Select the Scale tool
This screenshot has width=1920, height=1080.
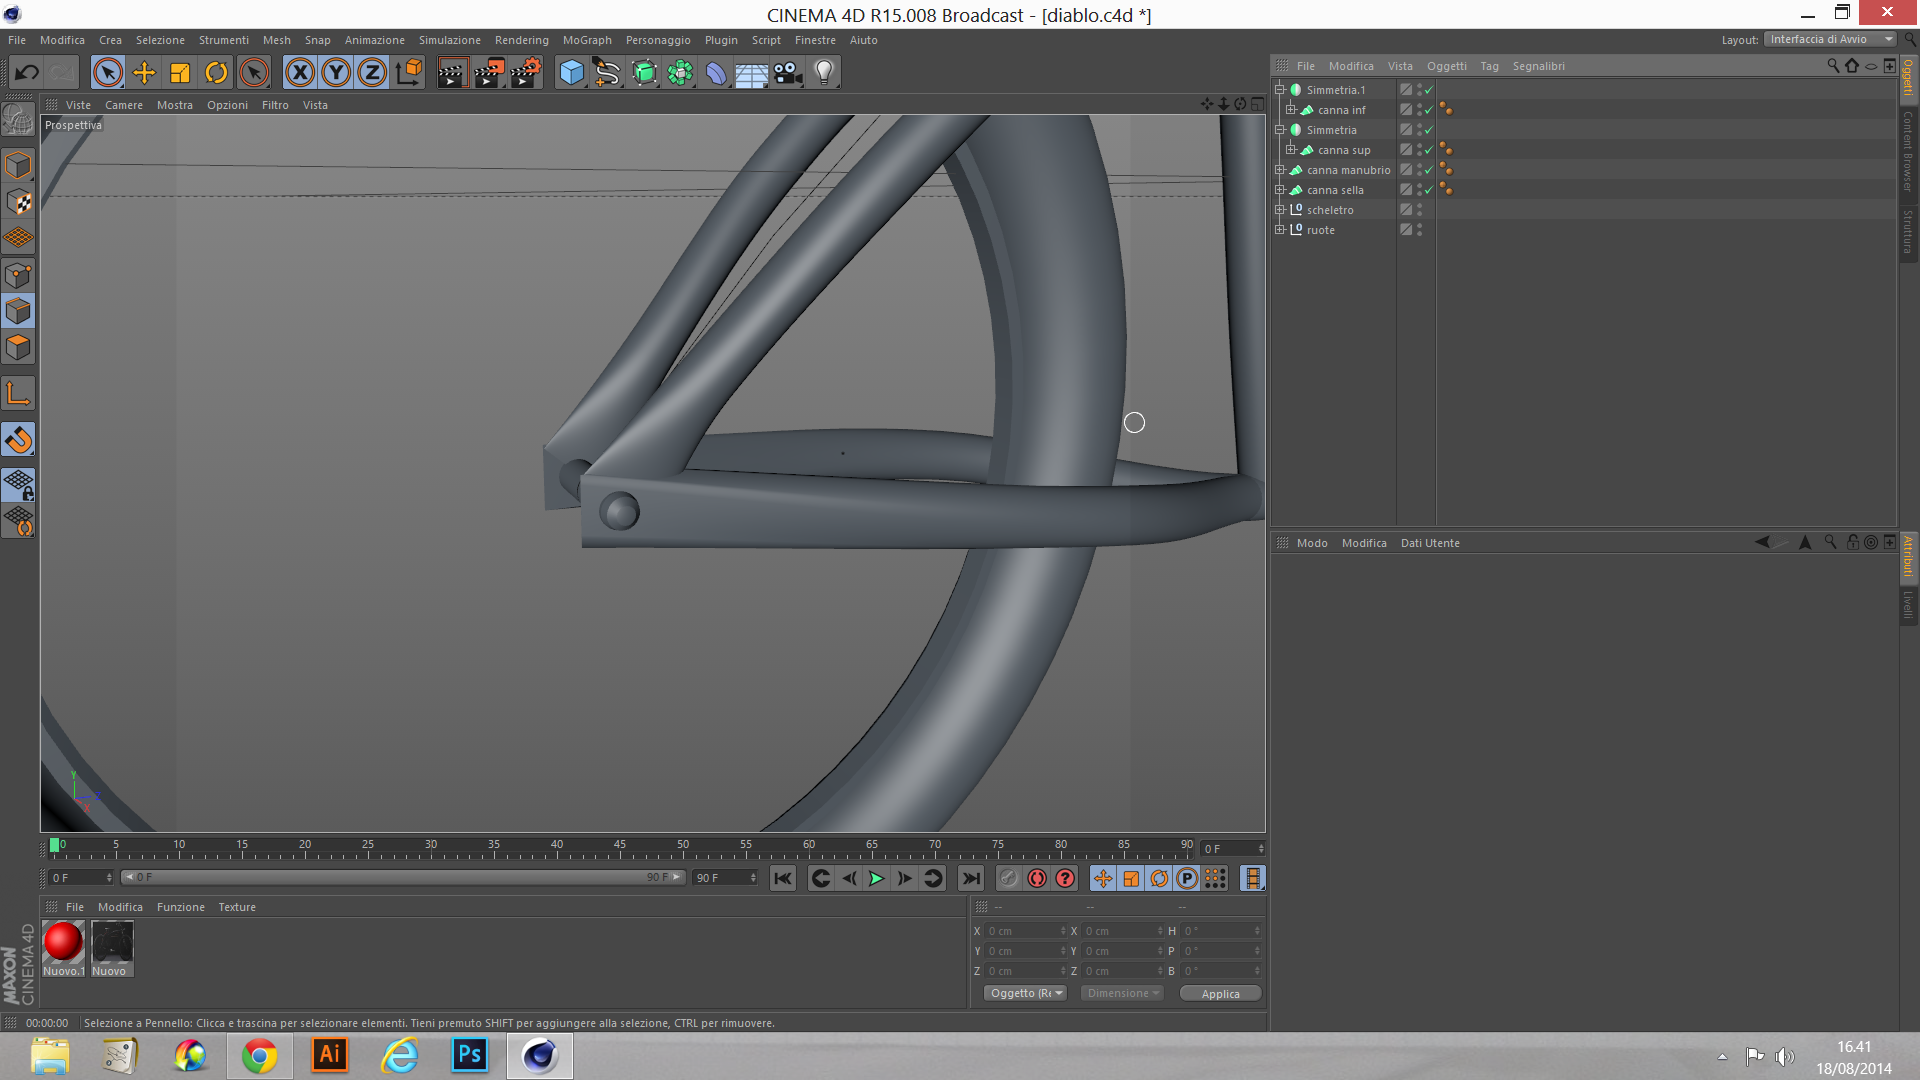[x=180, y=72]
